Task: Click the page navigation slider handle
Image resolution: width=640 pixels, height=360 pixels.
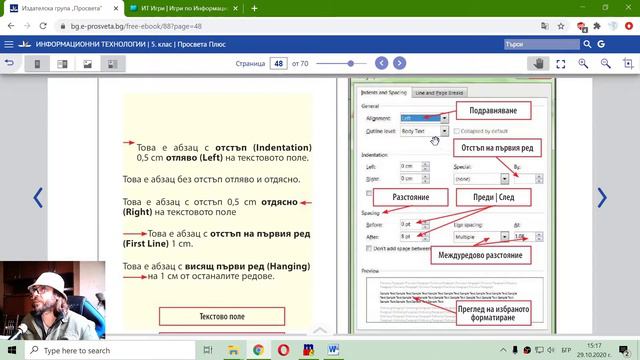Action: click(x=351, y=64)
